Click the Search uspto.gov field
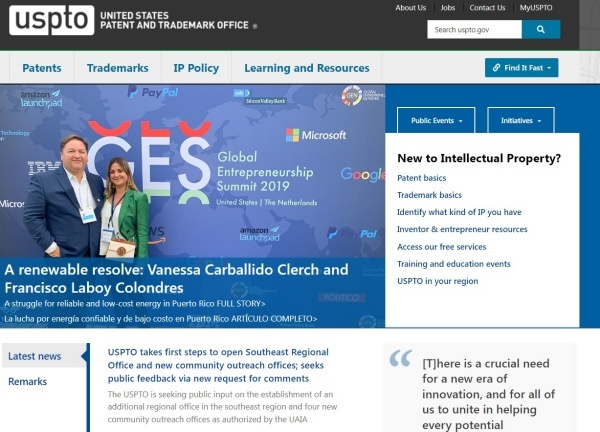This screenshot has height=432, width=600. pos(474,29)
